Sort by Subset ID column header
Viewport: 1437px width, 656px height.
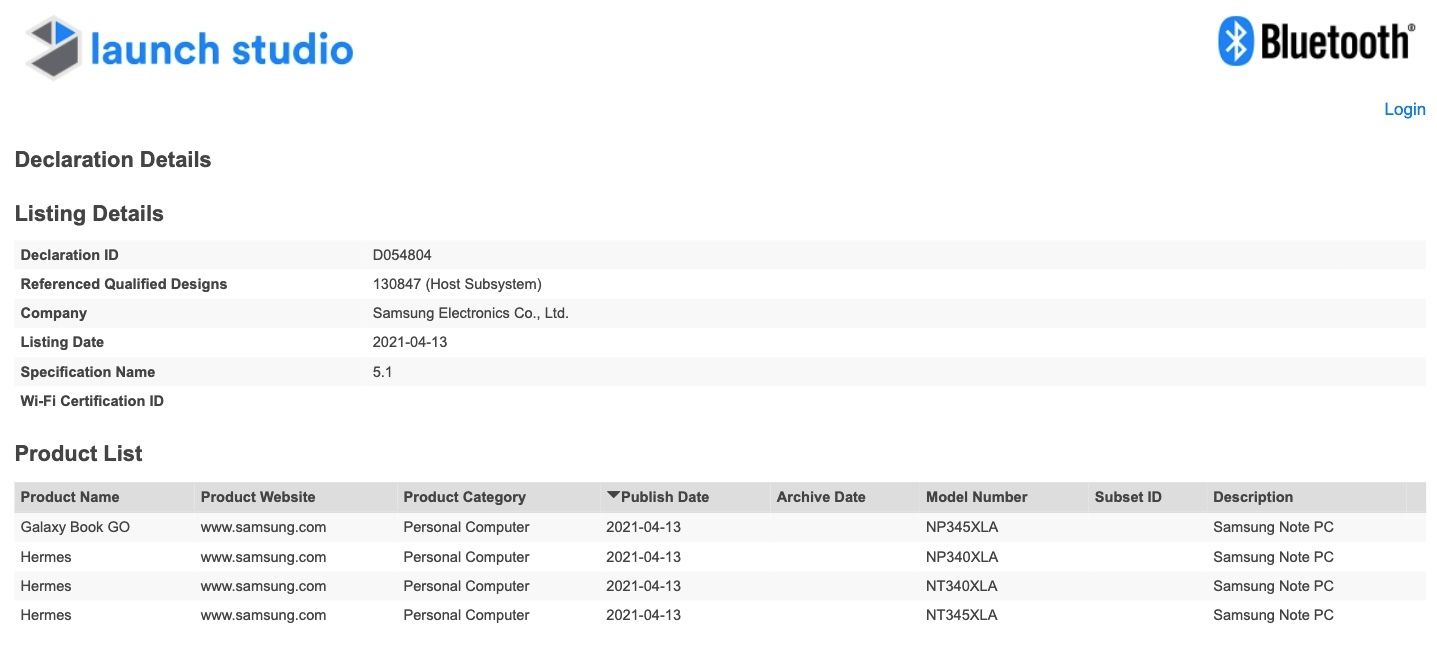[1128, 497]
